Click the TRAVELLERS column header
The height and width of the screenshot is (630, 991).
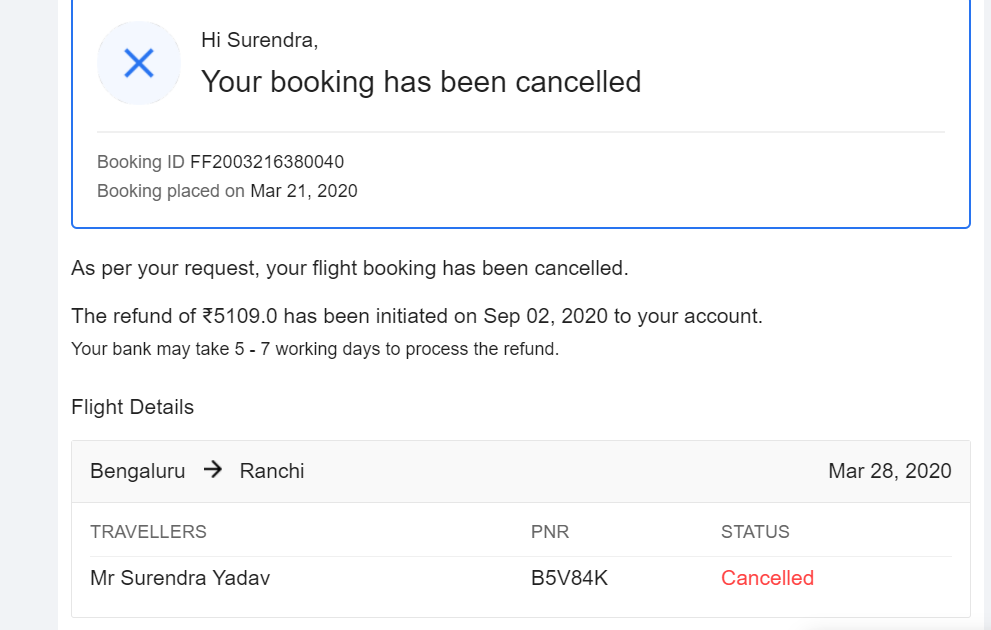point(148,532)
